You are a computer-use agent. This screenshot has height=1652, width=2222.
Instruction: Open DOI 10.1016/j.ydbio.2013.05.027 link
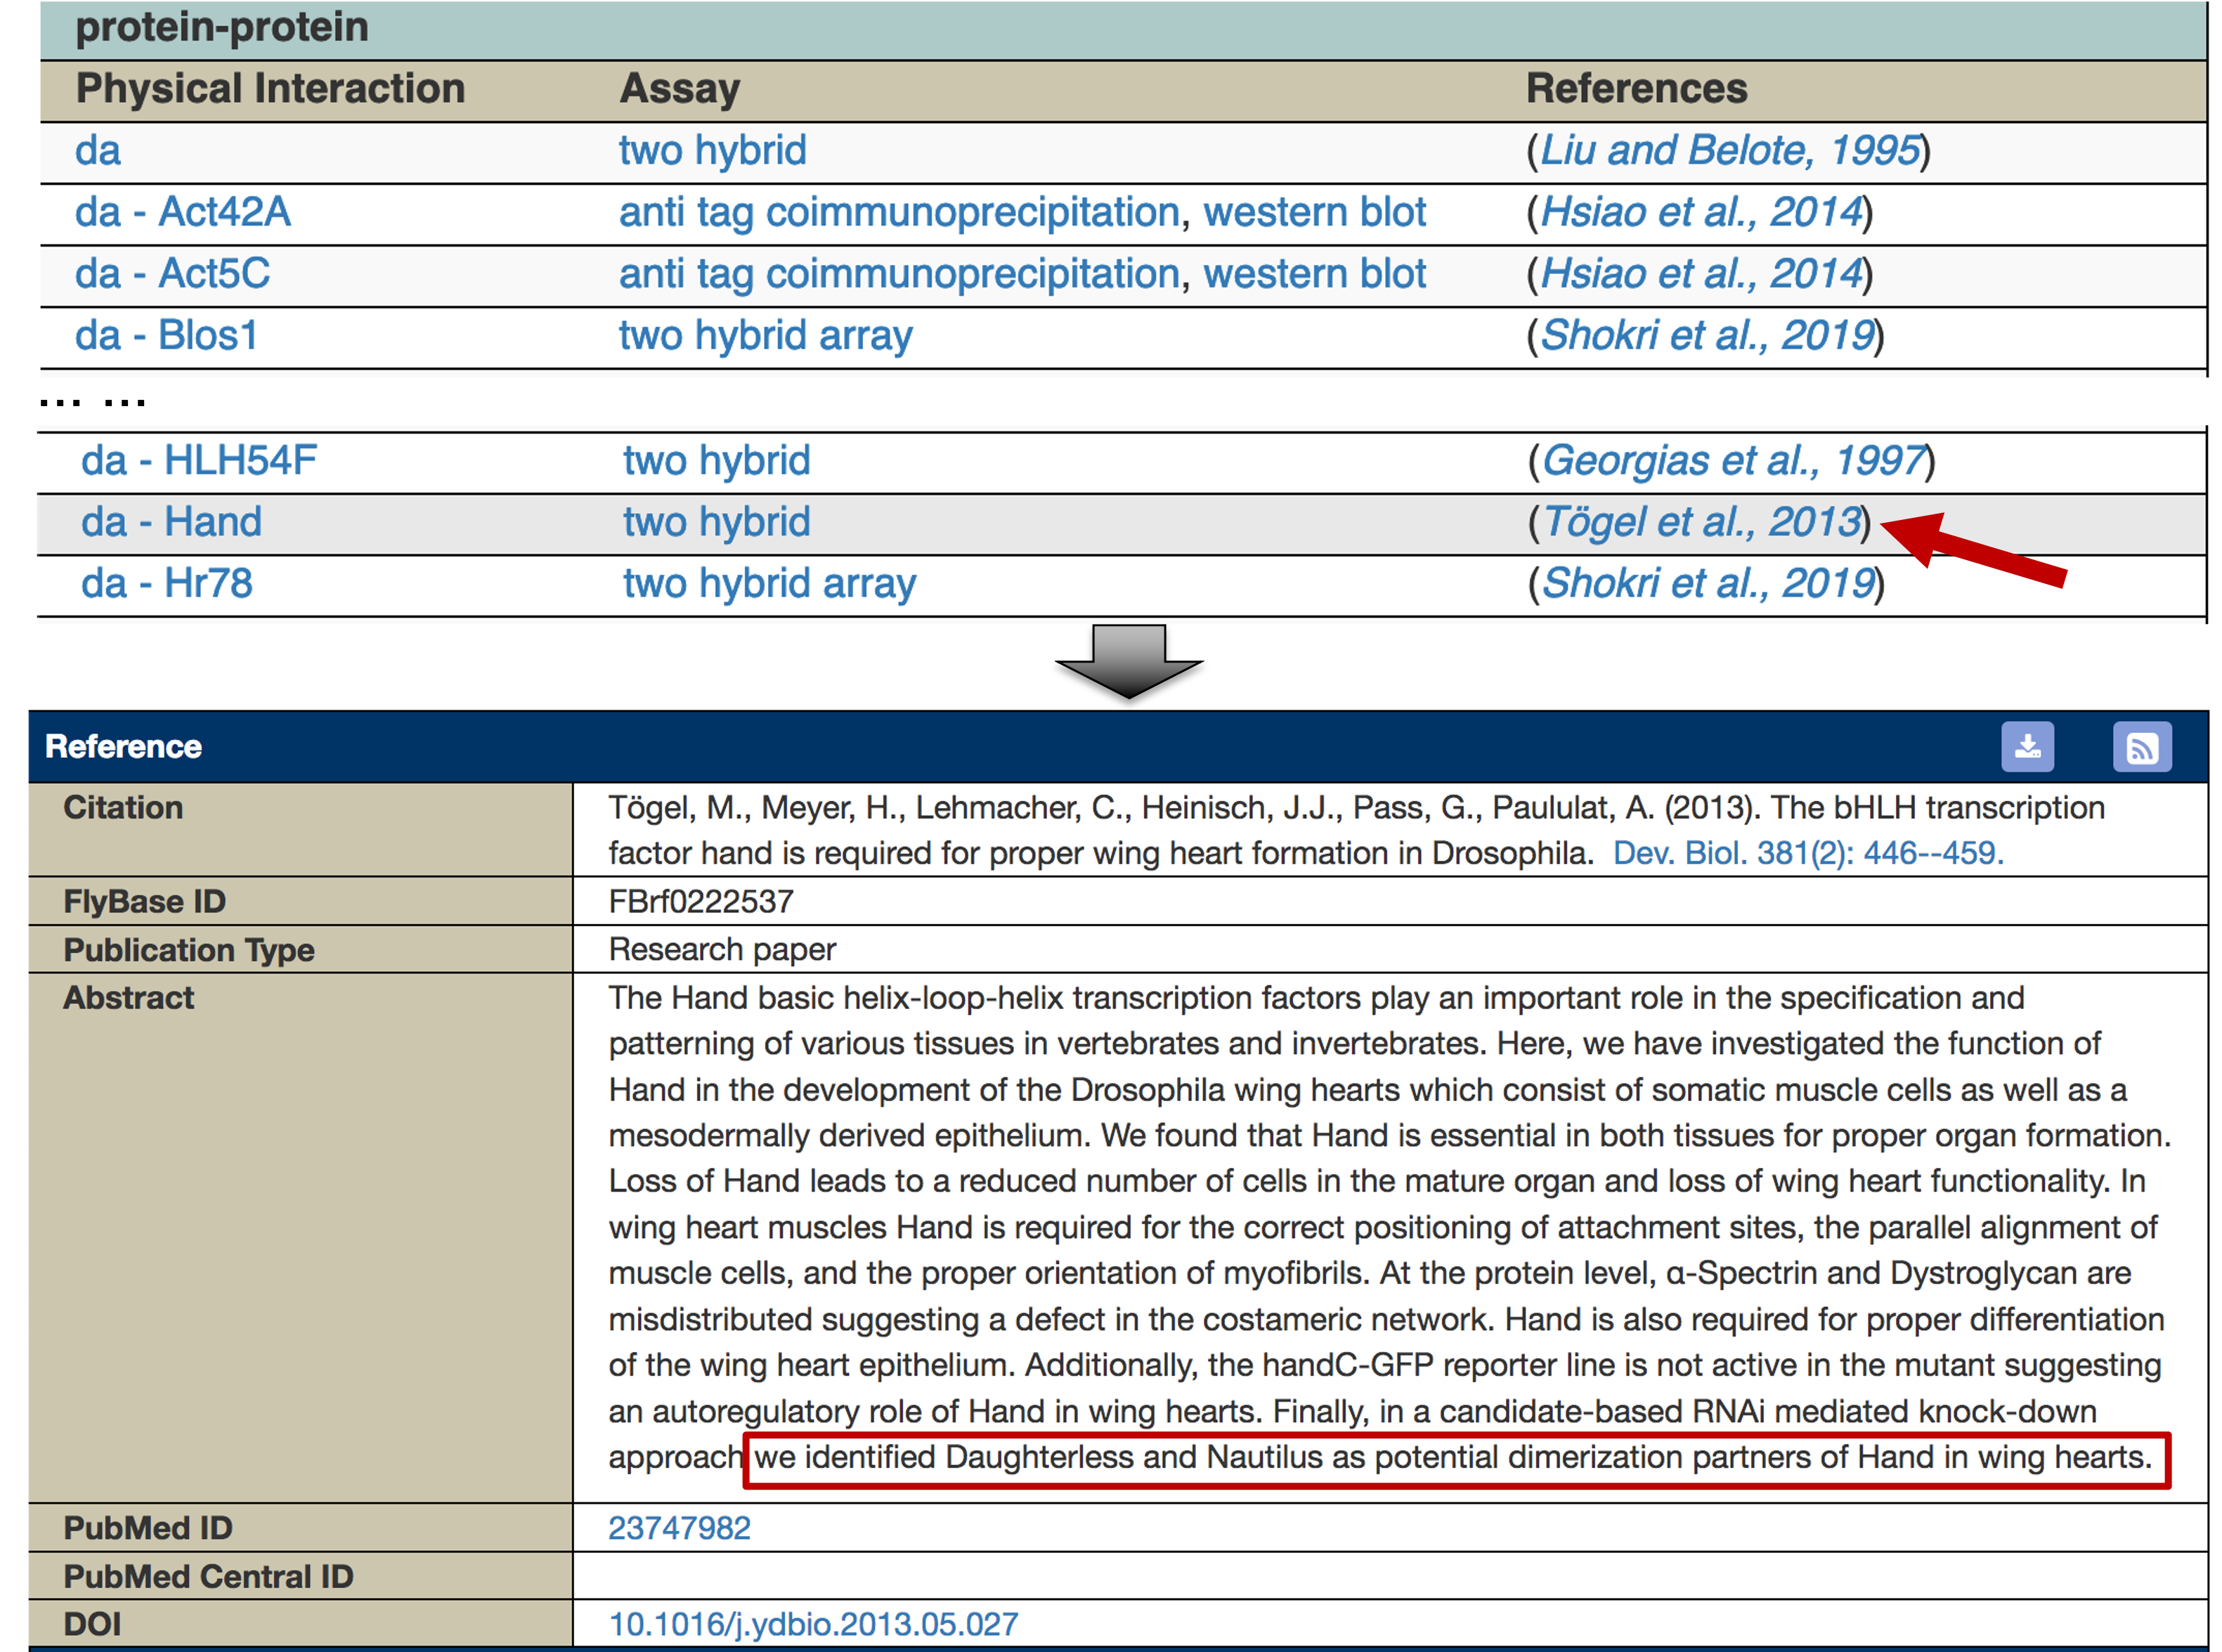pos(814,1624)
